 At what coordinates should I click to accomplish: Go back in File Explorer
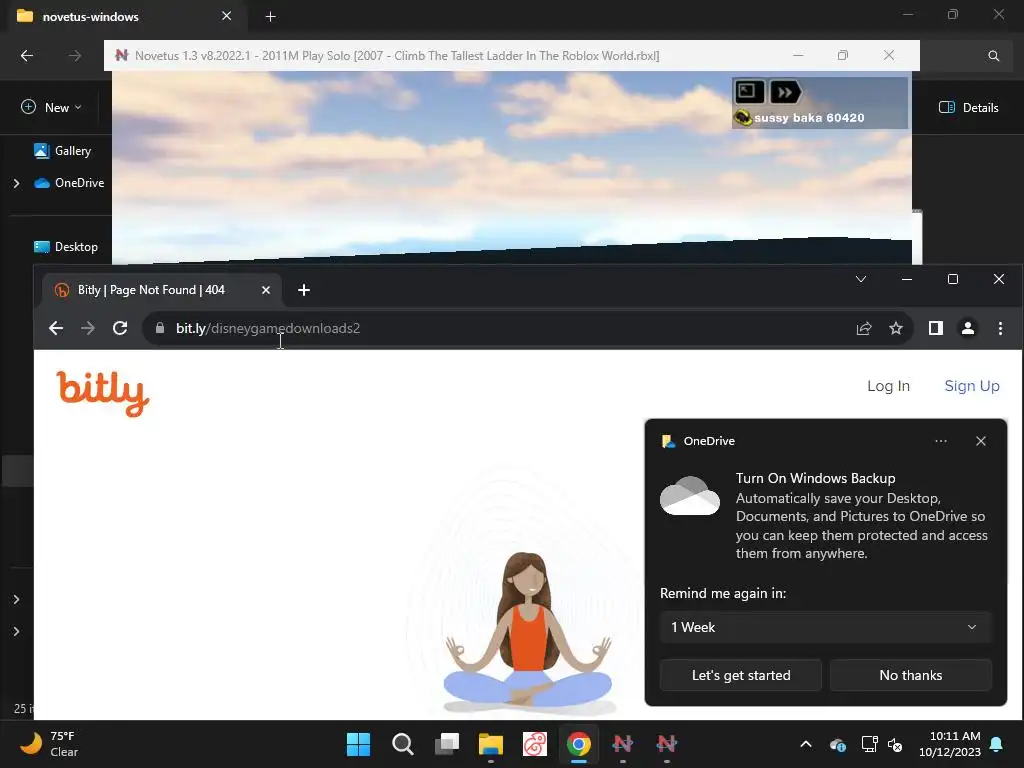tap(27, 56)
